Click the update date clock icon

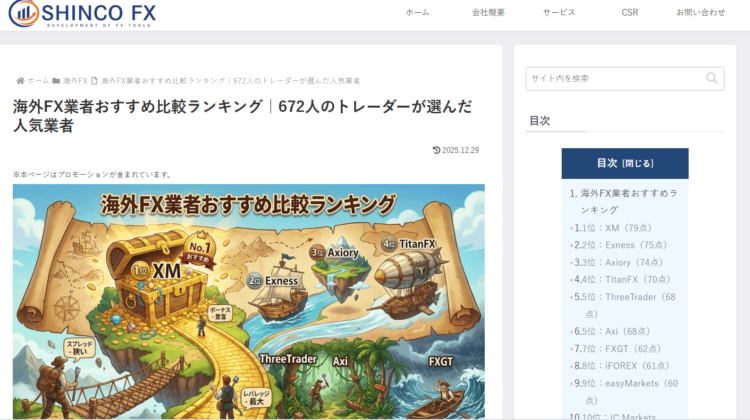point(436,150)
